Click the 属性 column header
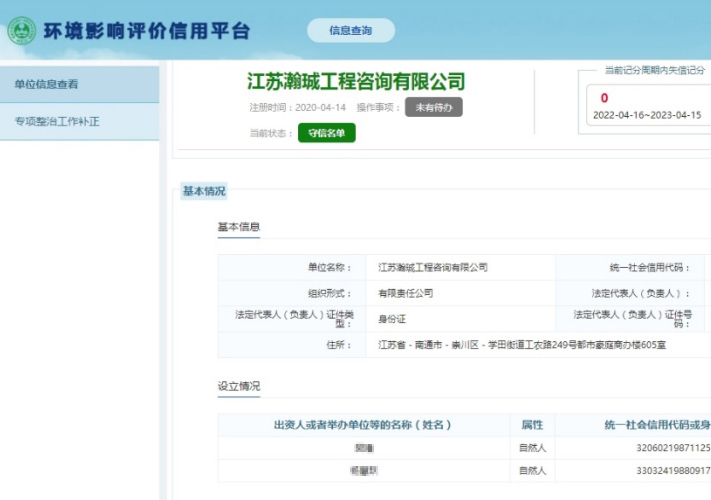The height and width of the screenshot is (500, 711). tap(532, 425)
